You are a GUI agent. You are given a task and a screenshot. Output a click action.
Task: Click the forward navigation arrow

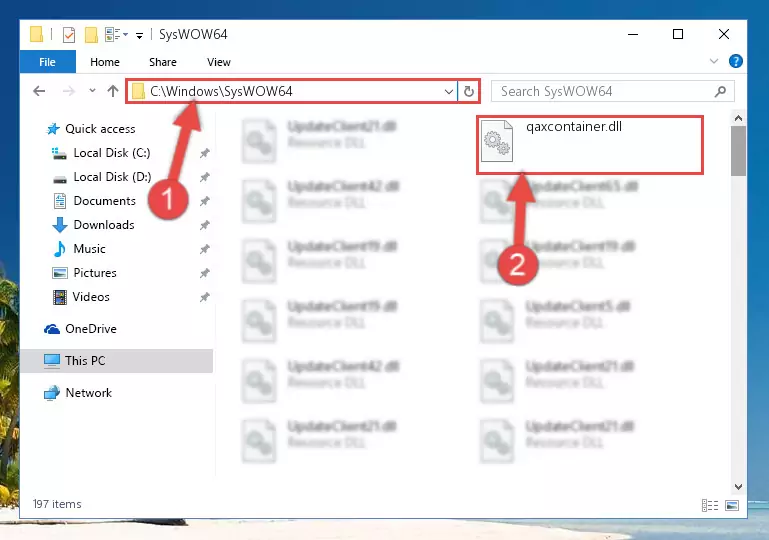[x=69, y=91]
